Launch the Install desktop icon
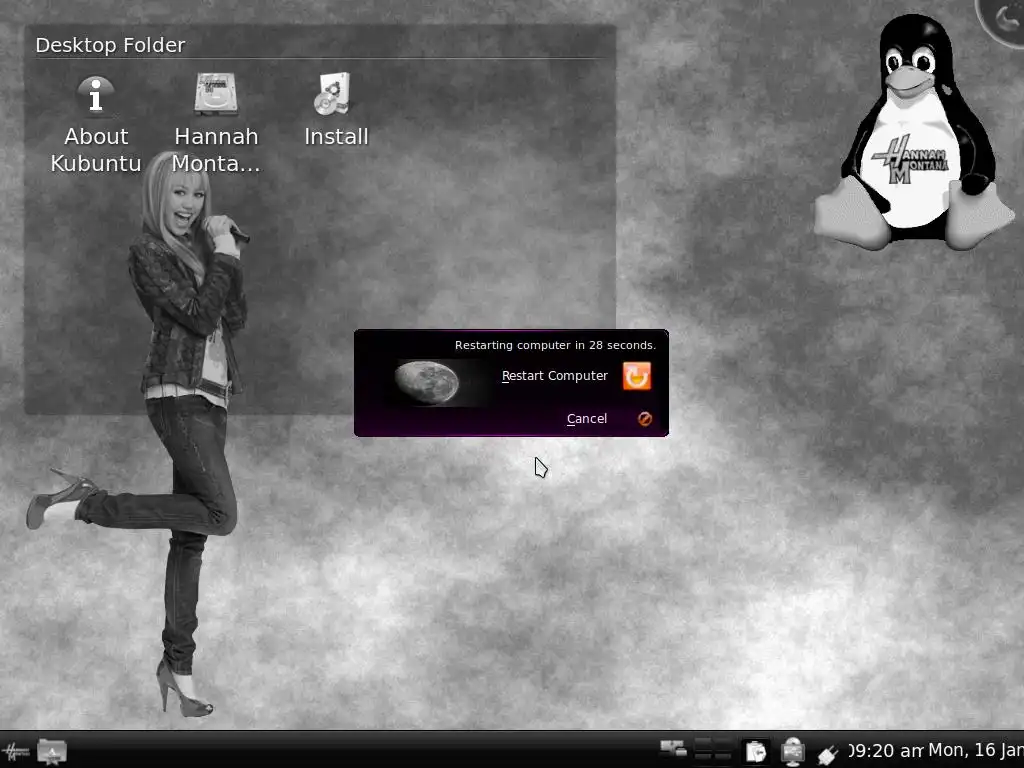1024x768 pixels. 336,110
